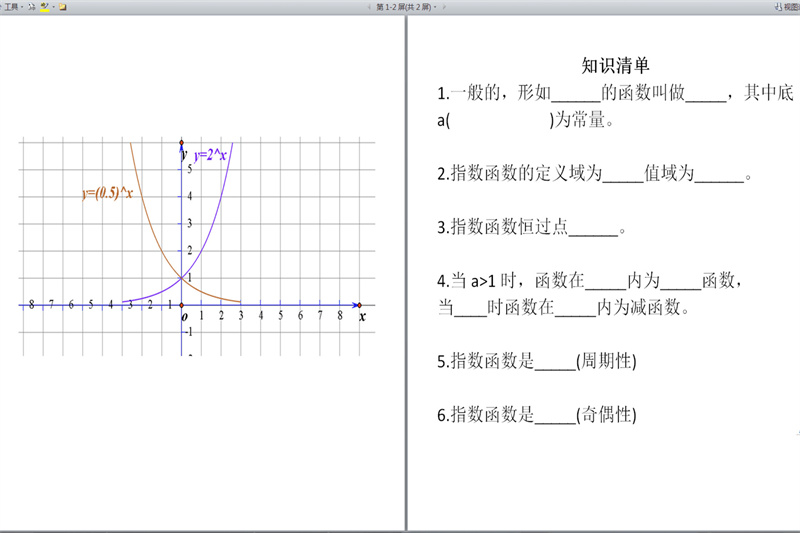Click the blank before (奇偶性)
The width and height of the screenshot is (800, 533).
pyautogui.click(x=556, y=415)
